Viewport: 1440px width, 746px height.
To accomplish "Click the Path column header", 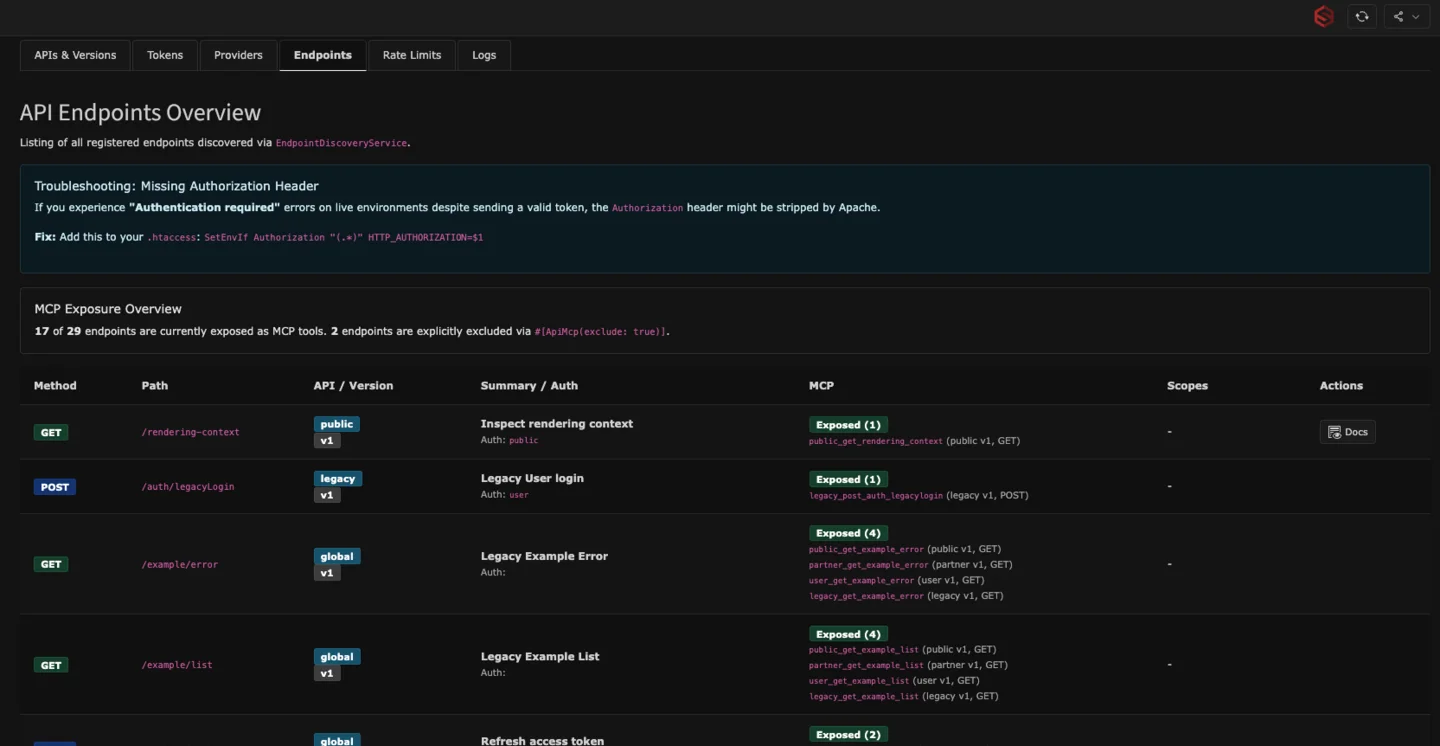I will click(155, 385).
